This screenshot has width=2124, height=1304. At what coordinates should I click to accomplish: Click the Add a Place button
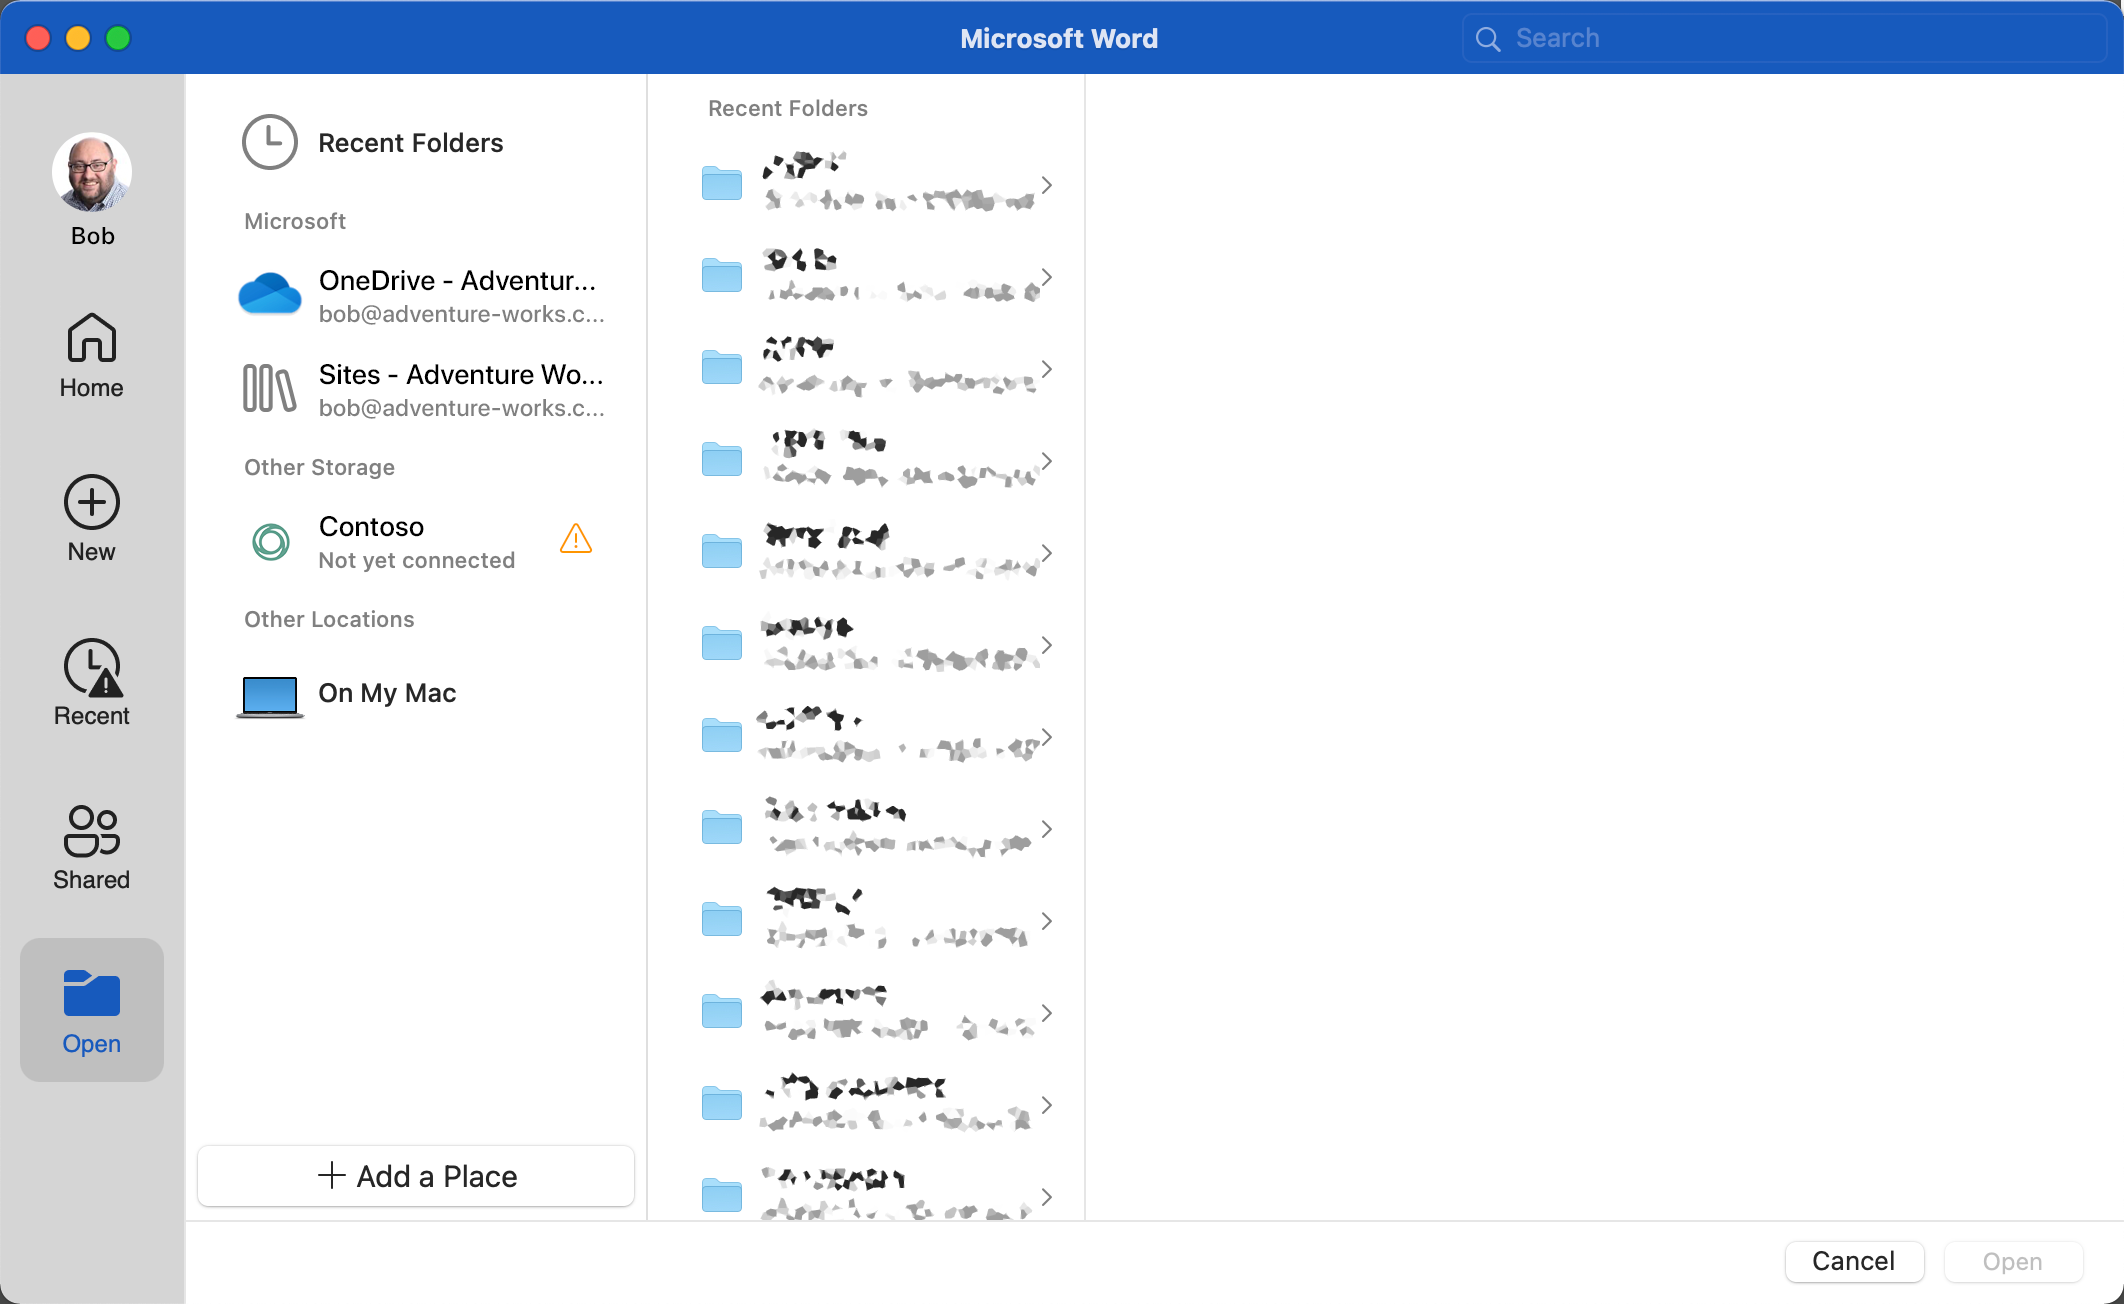415,1176
